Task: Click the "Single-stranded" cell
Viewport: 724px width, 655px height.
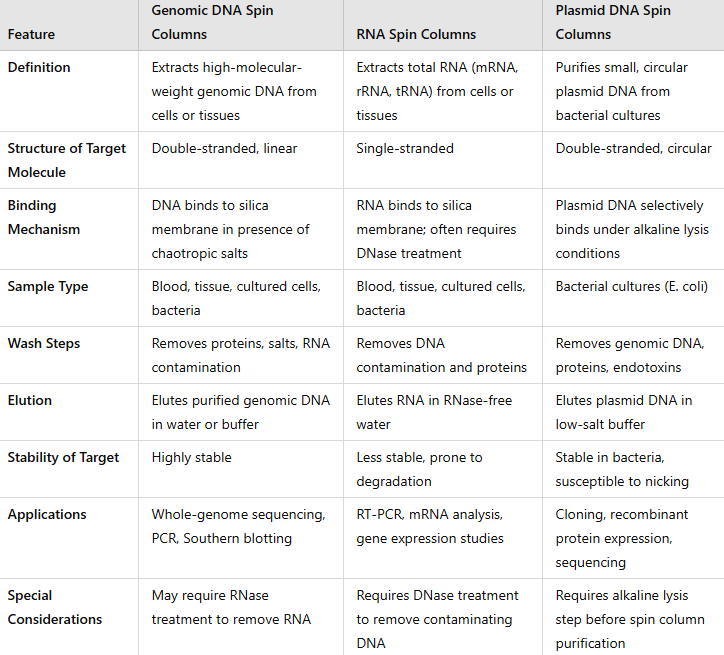Action: coord(405,148)
